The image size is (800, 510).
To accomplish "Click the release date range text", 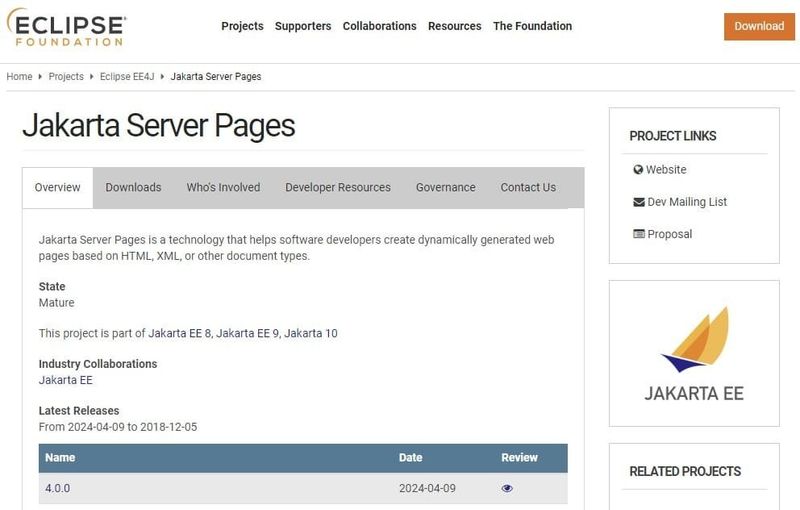I will pyautogui.click(x=118, y=427).
